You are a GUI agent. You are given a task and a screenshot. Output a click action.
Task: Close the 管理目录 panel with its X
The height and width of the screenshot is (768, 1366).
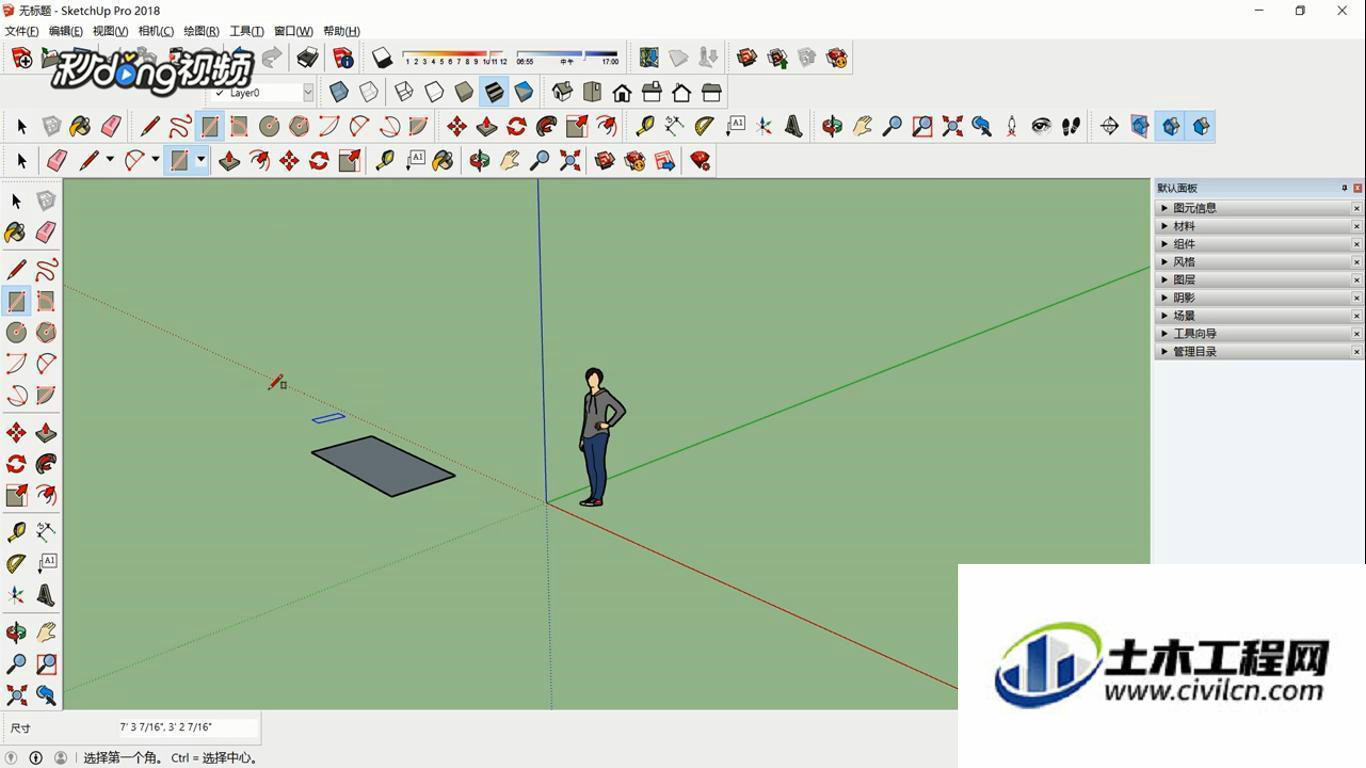(x=1357, y=352)
